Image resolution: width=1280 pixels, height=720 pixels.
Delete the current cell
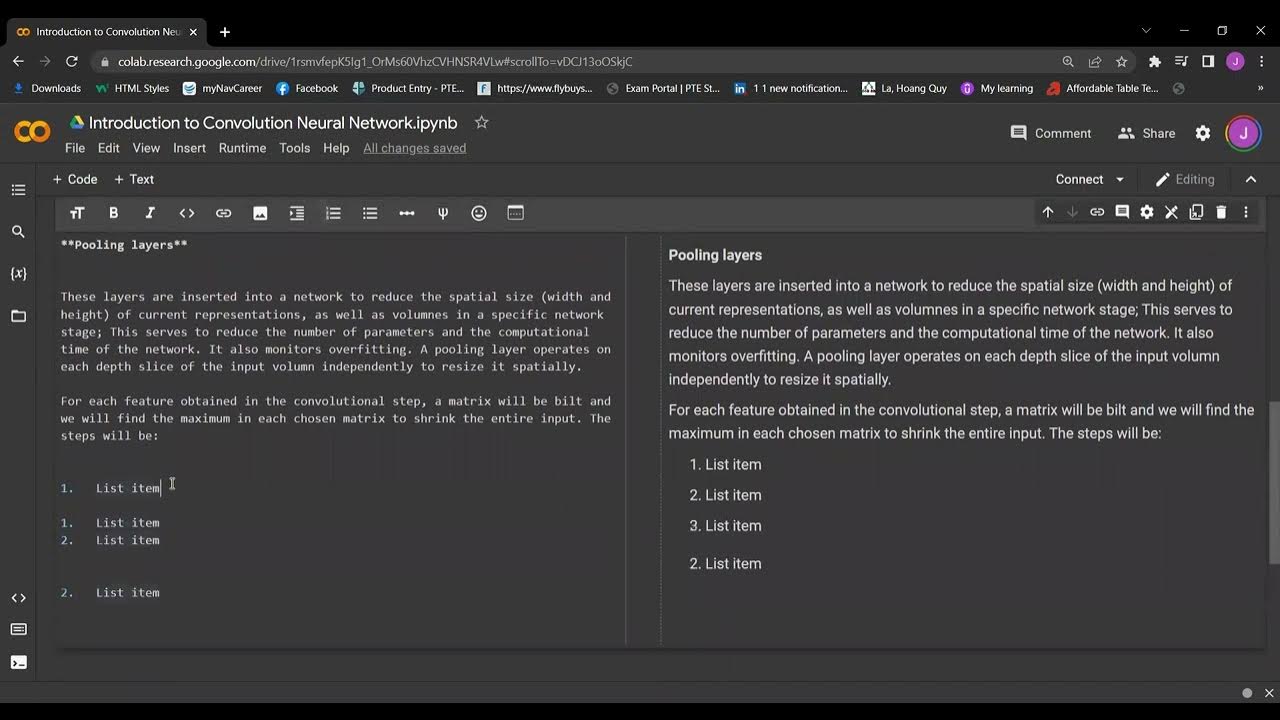1221,212
